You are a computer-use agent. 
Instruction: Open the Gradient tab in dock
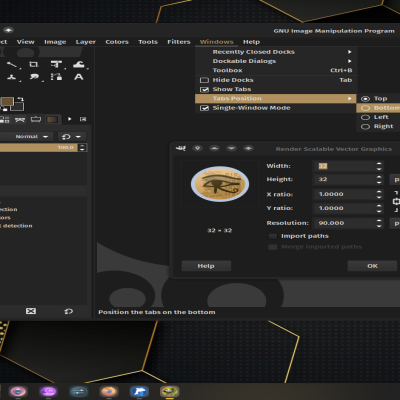52,119
